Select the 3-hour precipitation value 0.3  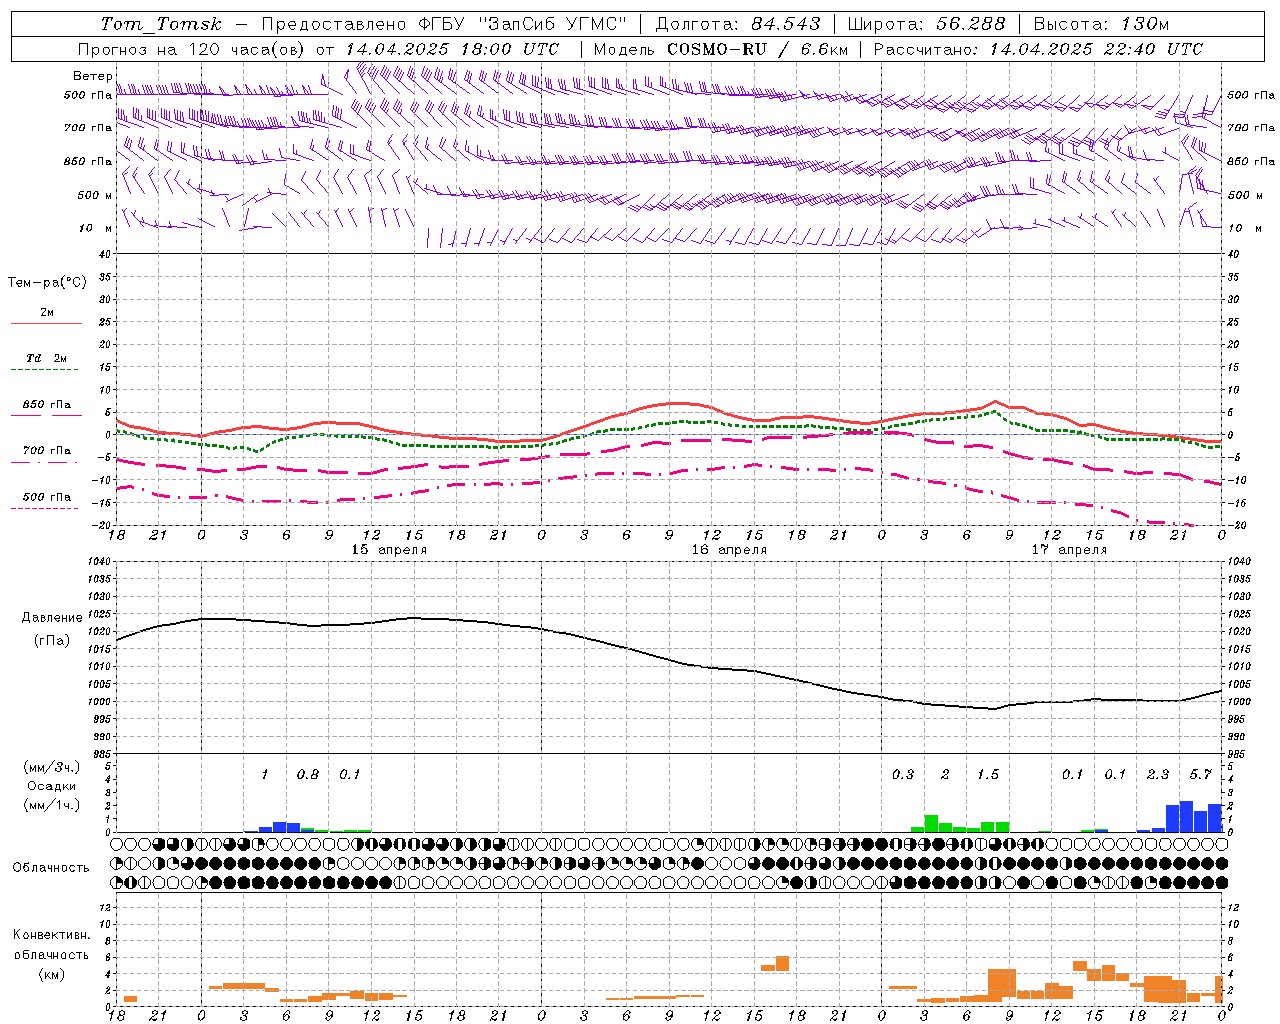tap(903, 774)
